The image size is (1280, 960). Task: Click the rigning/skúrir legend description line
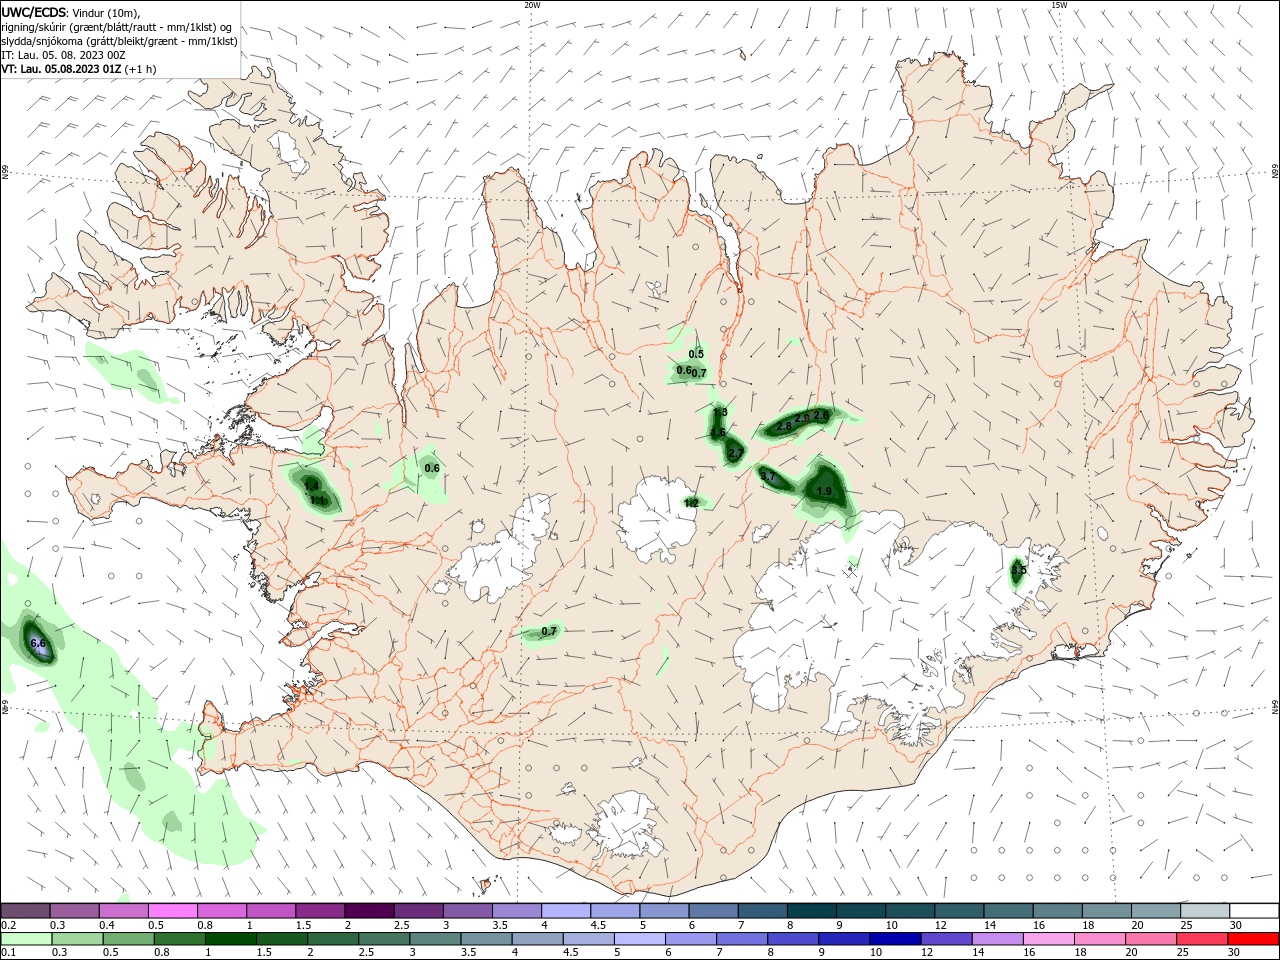(117, 27)
